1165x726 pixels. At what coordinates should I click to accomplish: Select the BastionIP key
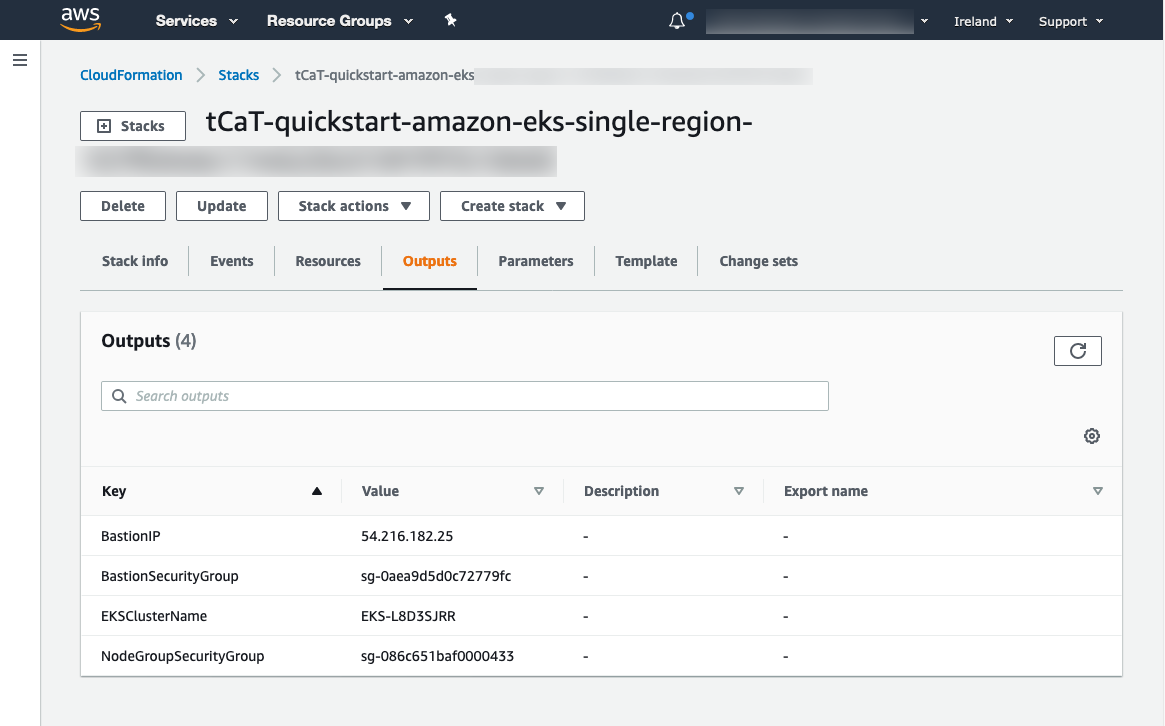click(x=131, y=536)
